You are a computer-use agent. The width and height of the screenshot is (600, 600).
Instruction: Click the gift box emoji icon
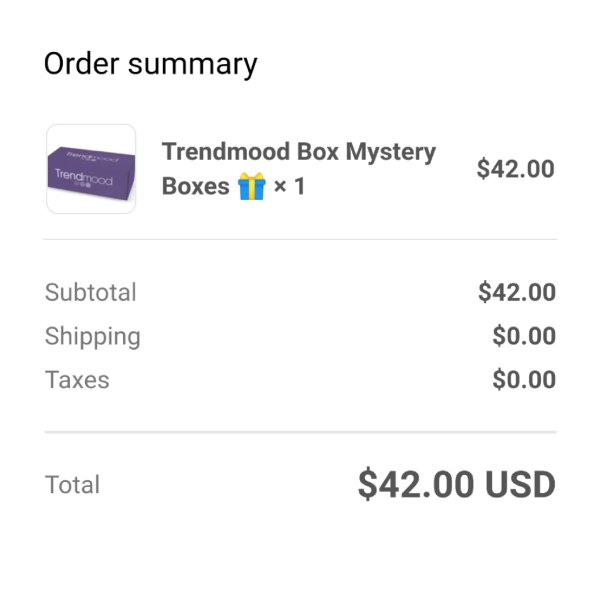[x=251, y=186]
